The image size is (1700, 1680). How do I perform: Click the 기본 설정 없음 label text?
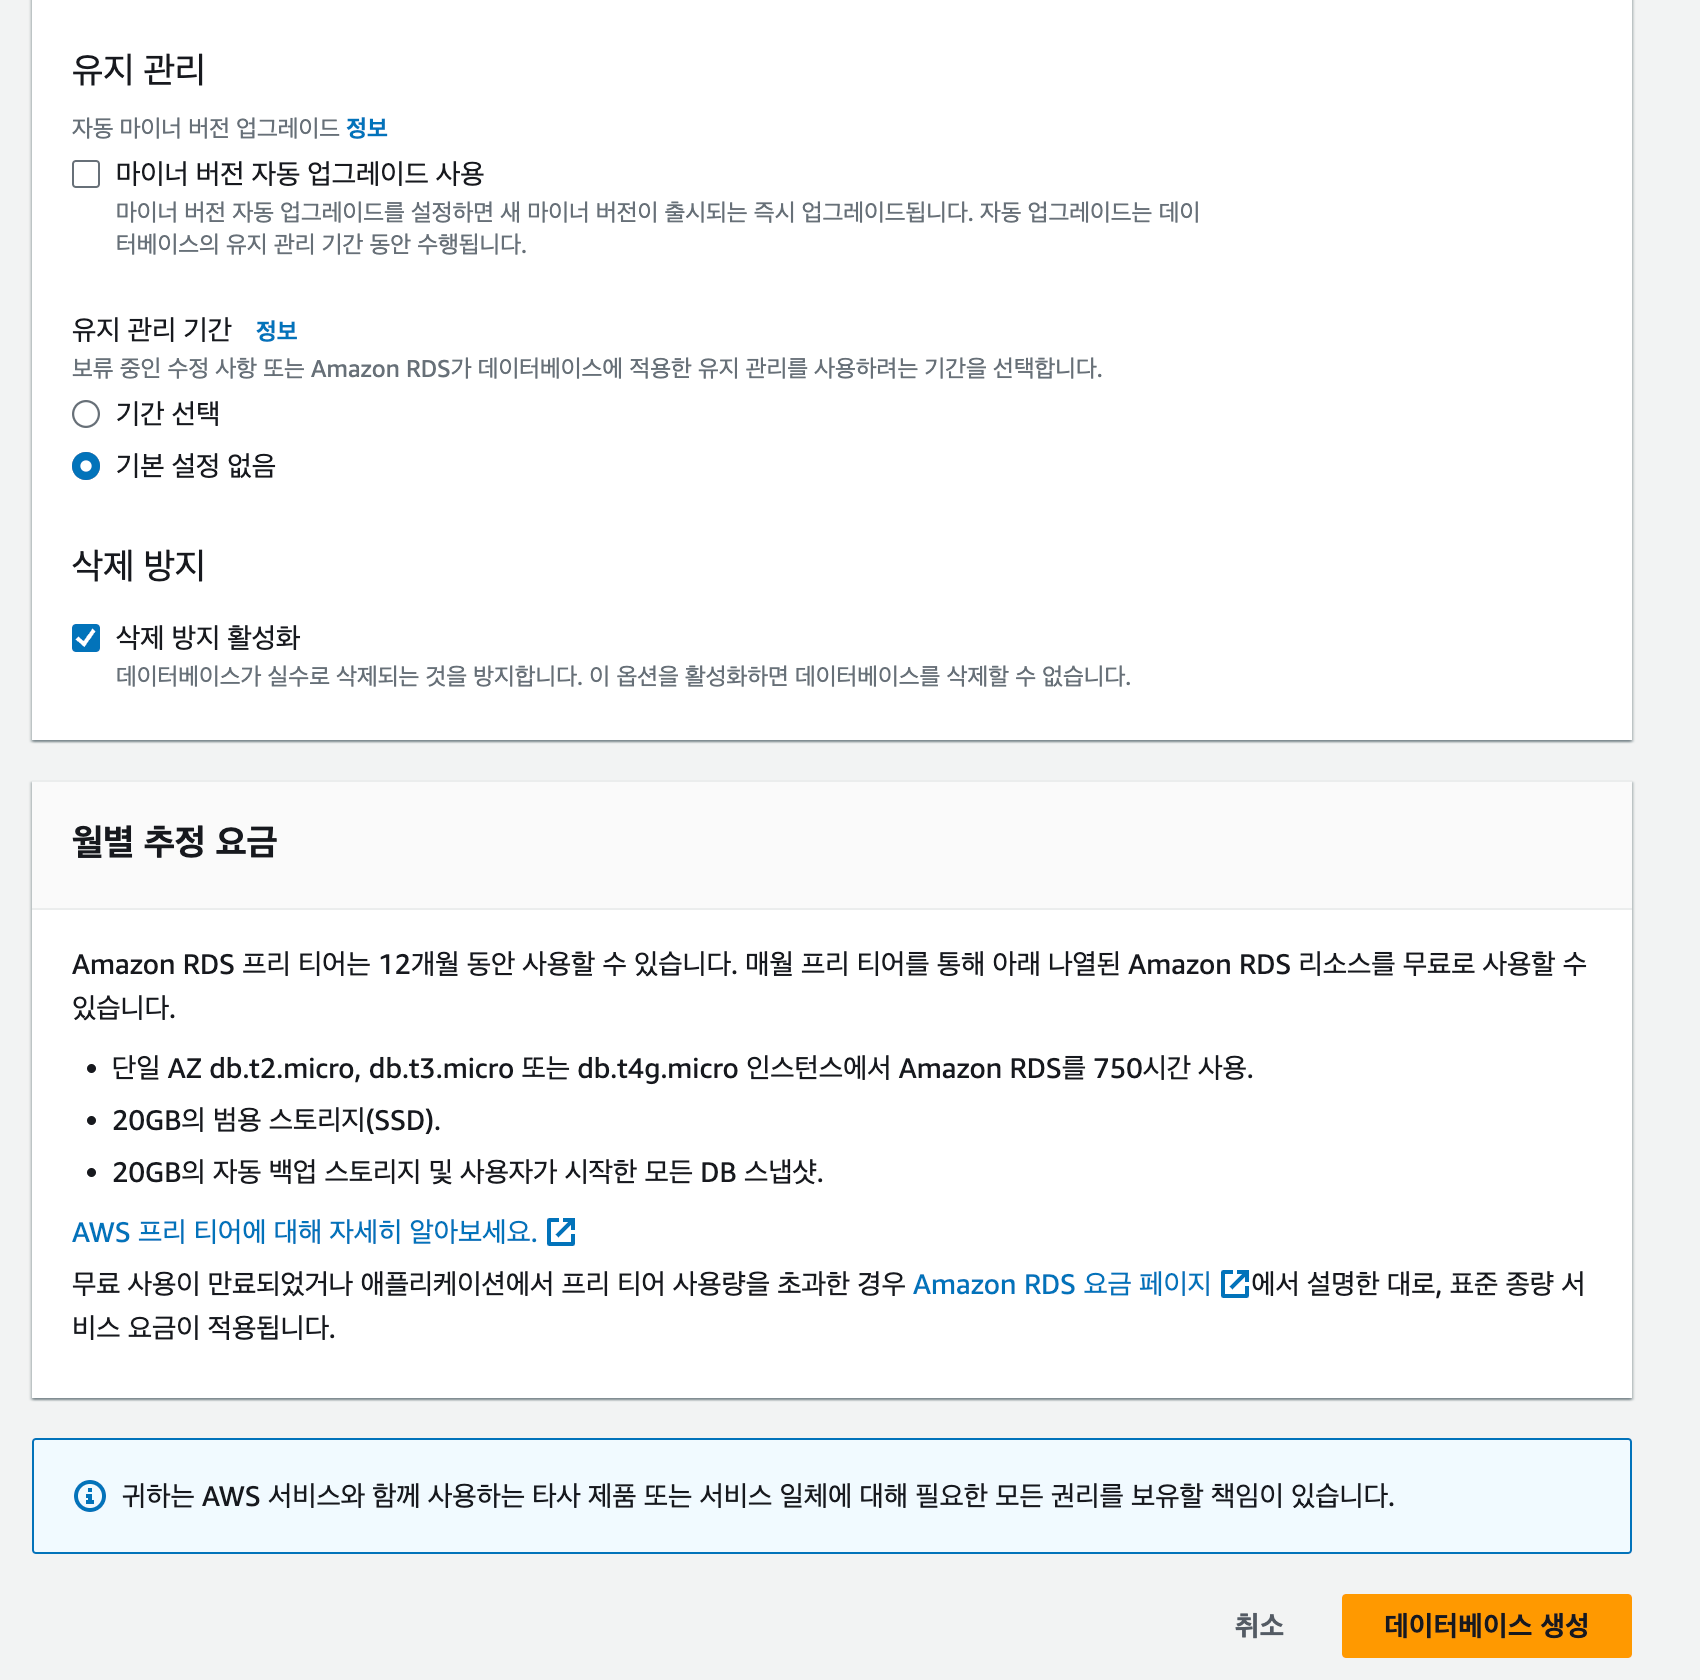196,466
